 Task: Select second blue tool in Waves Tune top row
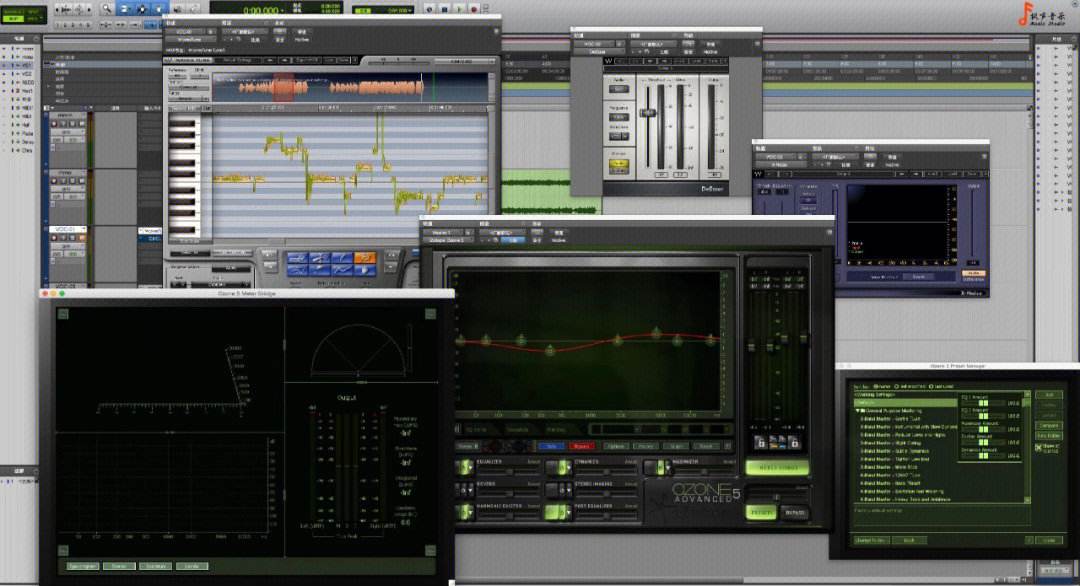[x=320, y=258]
